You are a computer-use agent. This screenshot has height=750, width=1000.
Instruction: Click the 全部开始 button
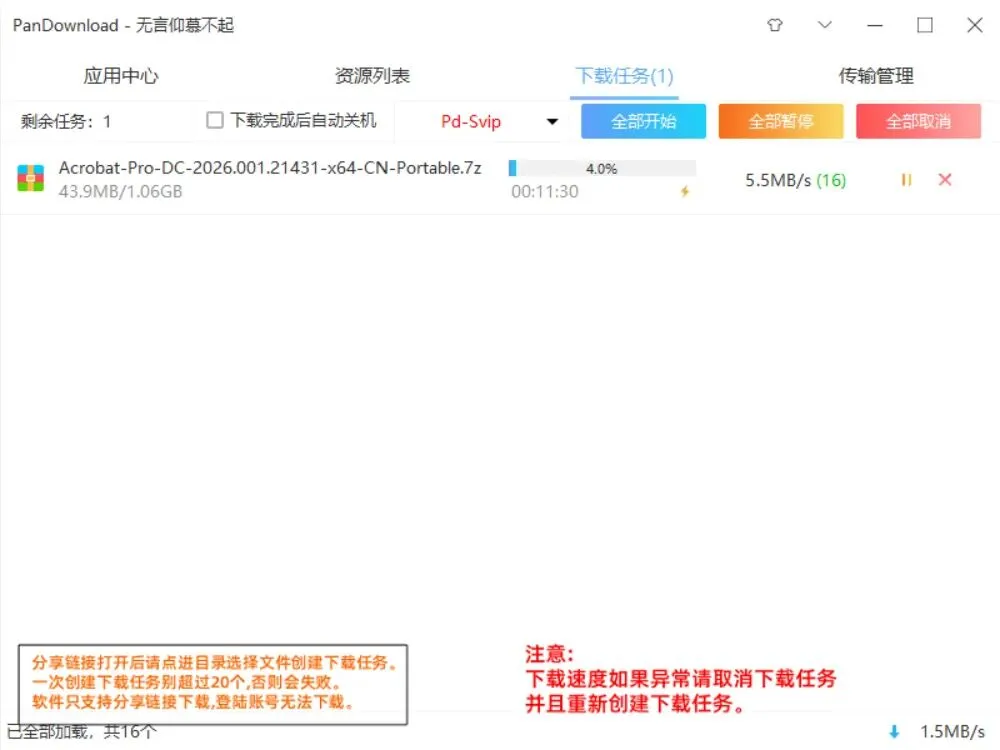click(643, 121)
